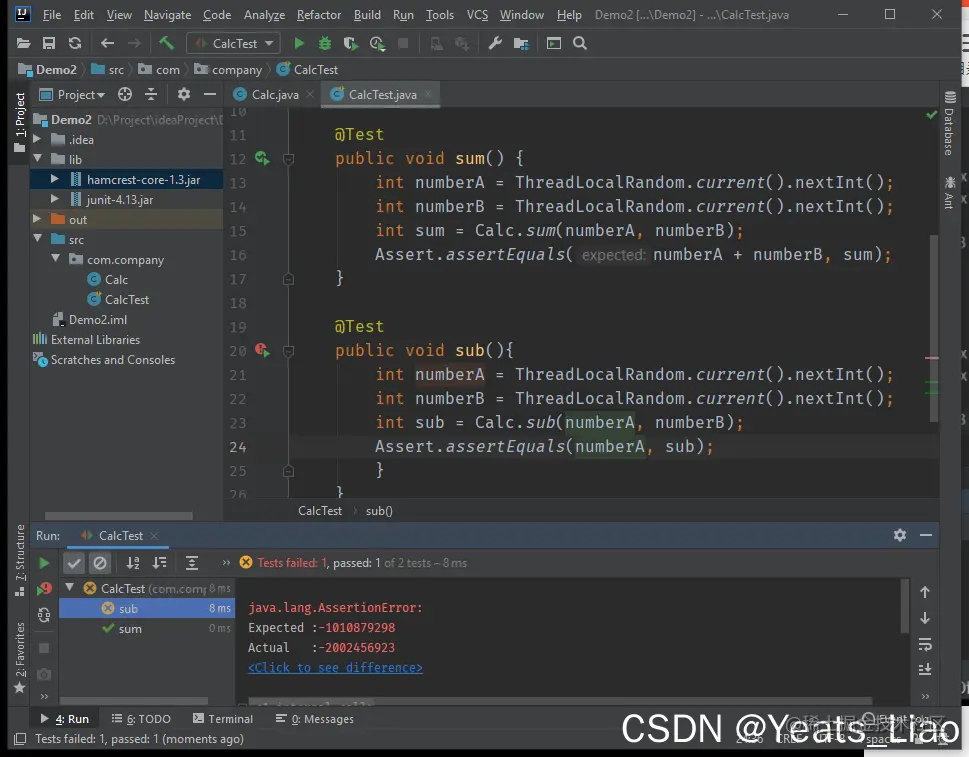Viewport: 969px width, 757px height.
Task: Collapse the lib folder
Action: coord(37,159)
